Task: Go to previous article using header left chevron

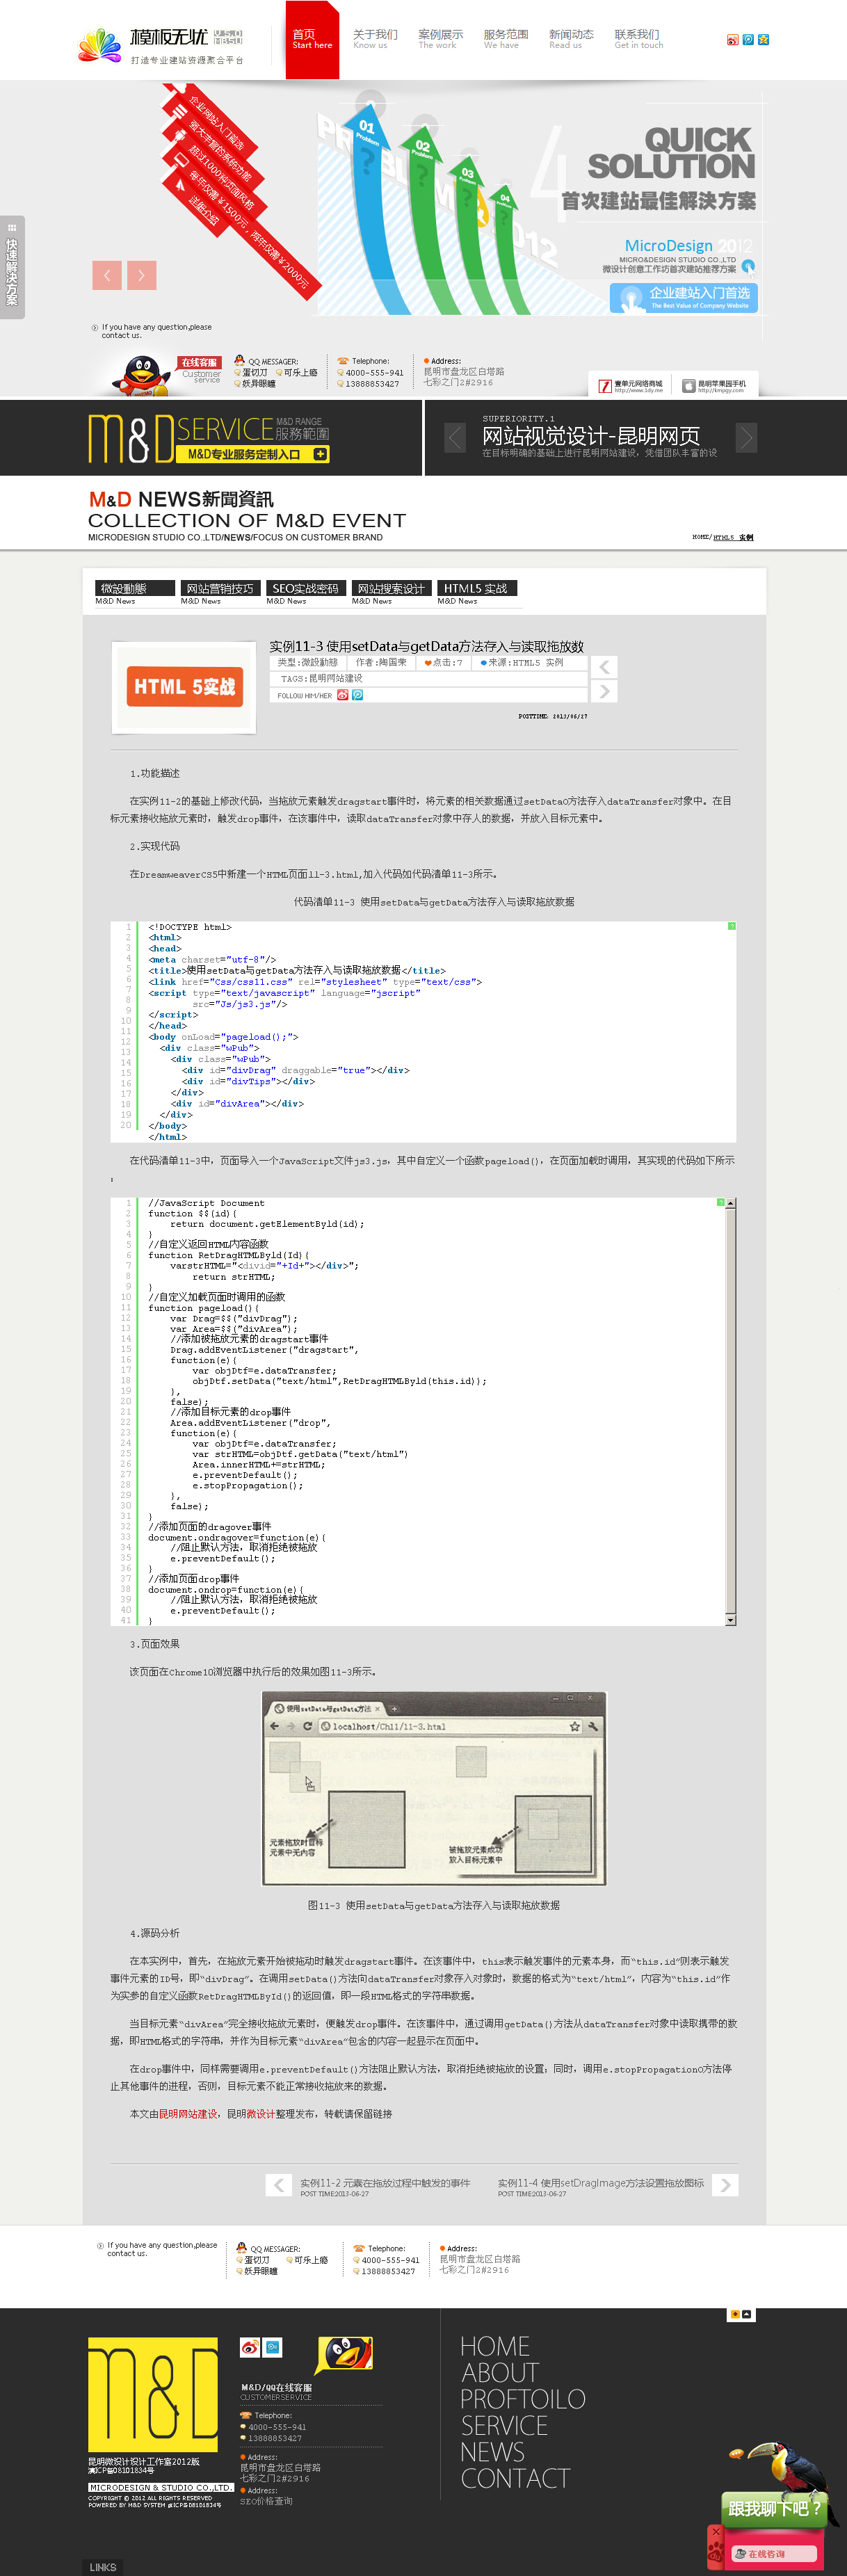Action: click(x=604, y=667)
